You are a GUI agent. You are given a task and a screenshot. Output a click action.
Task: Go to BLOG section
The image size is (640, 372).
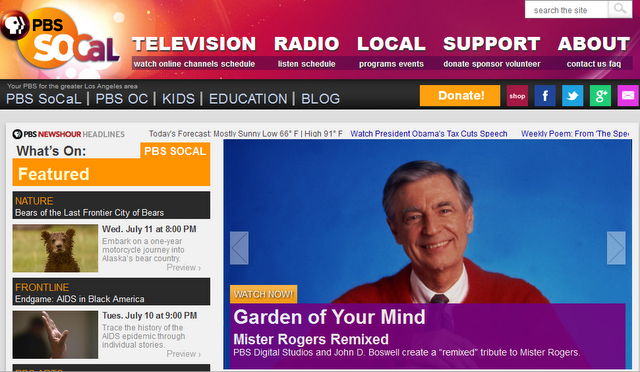[x=320, y=99]
